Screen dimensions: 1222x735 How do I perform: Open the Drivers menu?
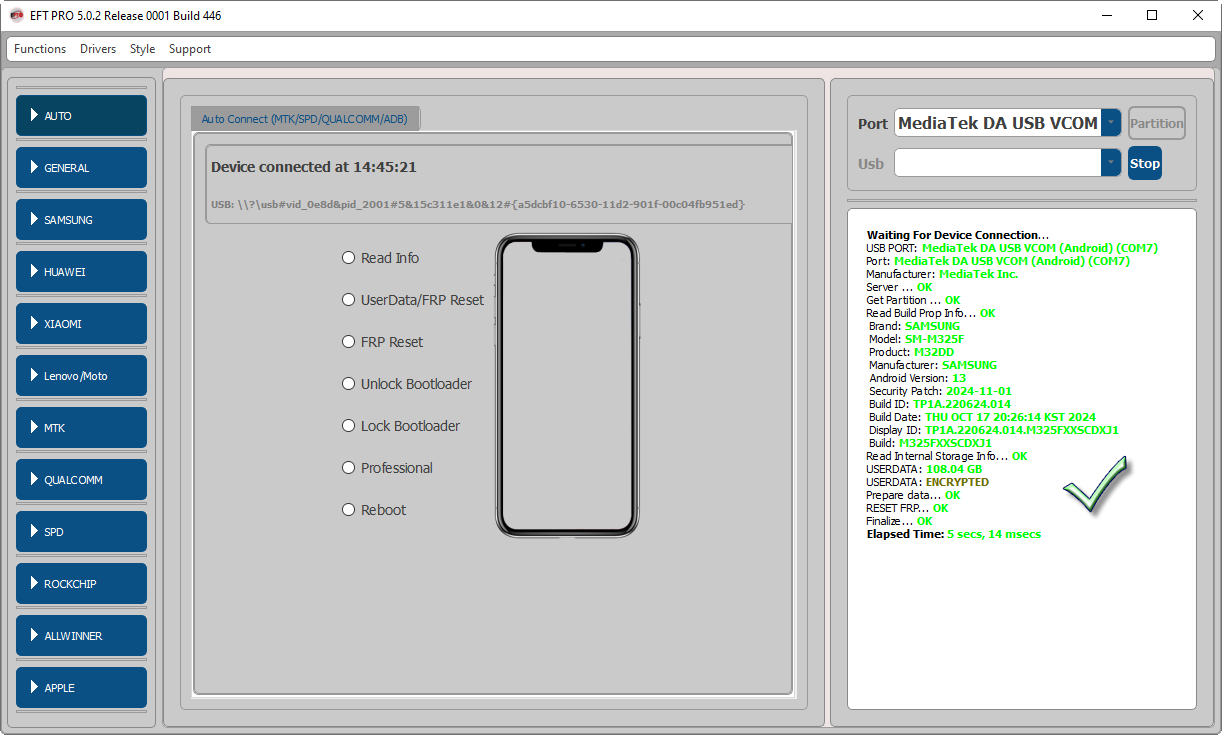(x=98, y=49)
